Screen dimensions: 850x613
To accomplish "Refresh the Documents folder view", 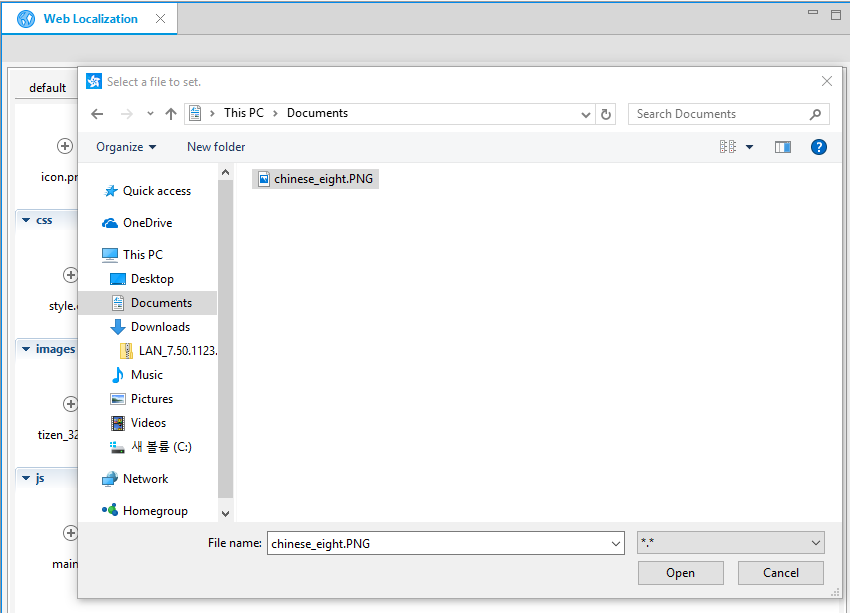I will [606, 113].
